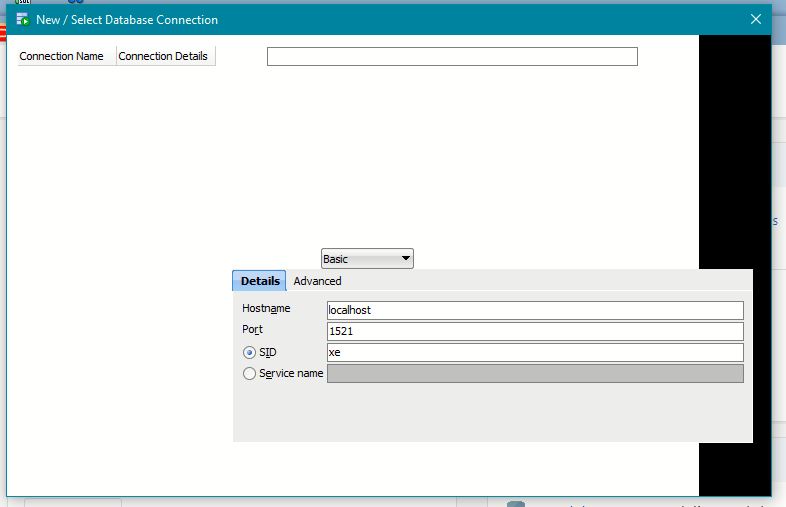Select the Service name radio button

[x=249, y=374]
